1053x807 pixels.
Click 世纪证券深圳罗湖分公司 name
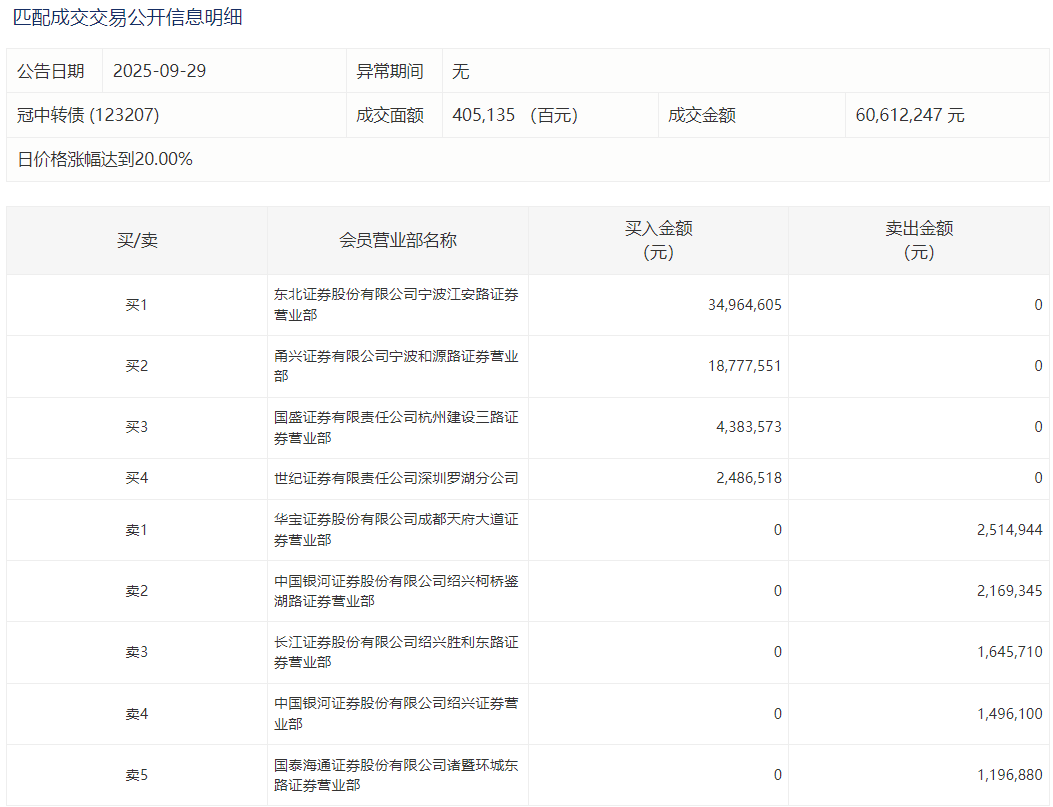click(396, 478)
